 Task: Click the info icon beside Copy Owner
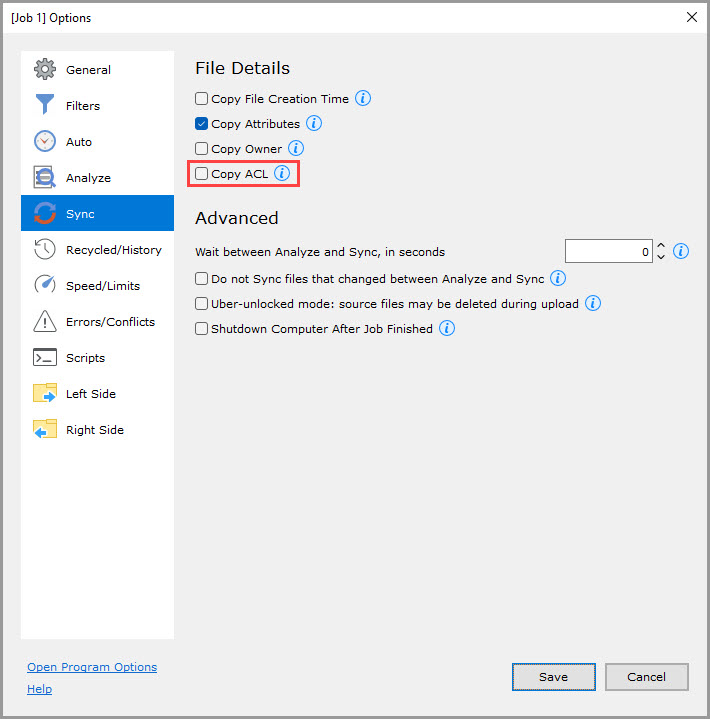(296, 149)
